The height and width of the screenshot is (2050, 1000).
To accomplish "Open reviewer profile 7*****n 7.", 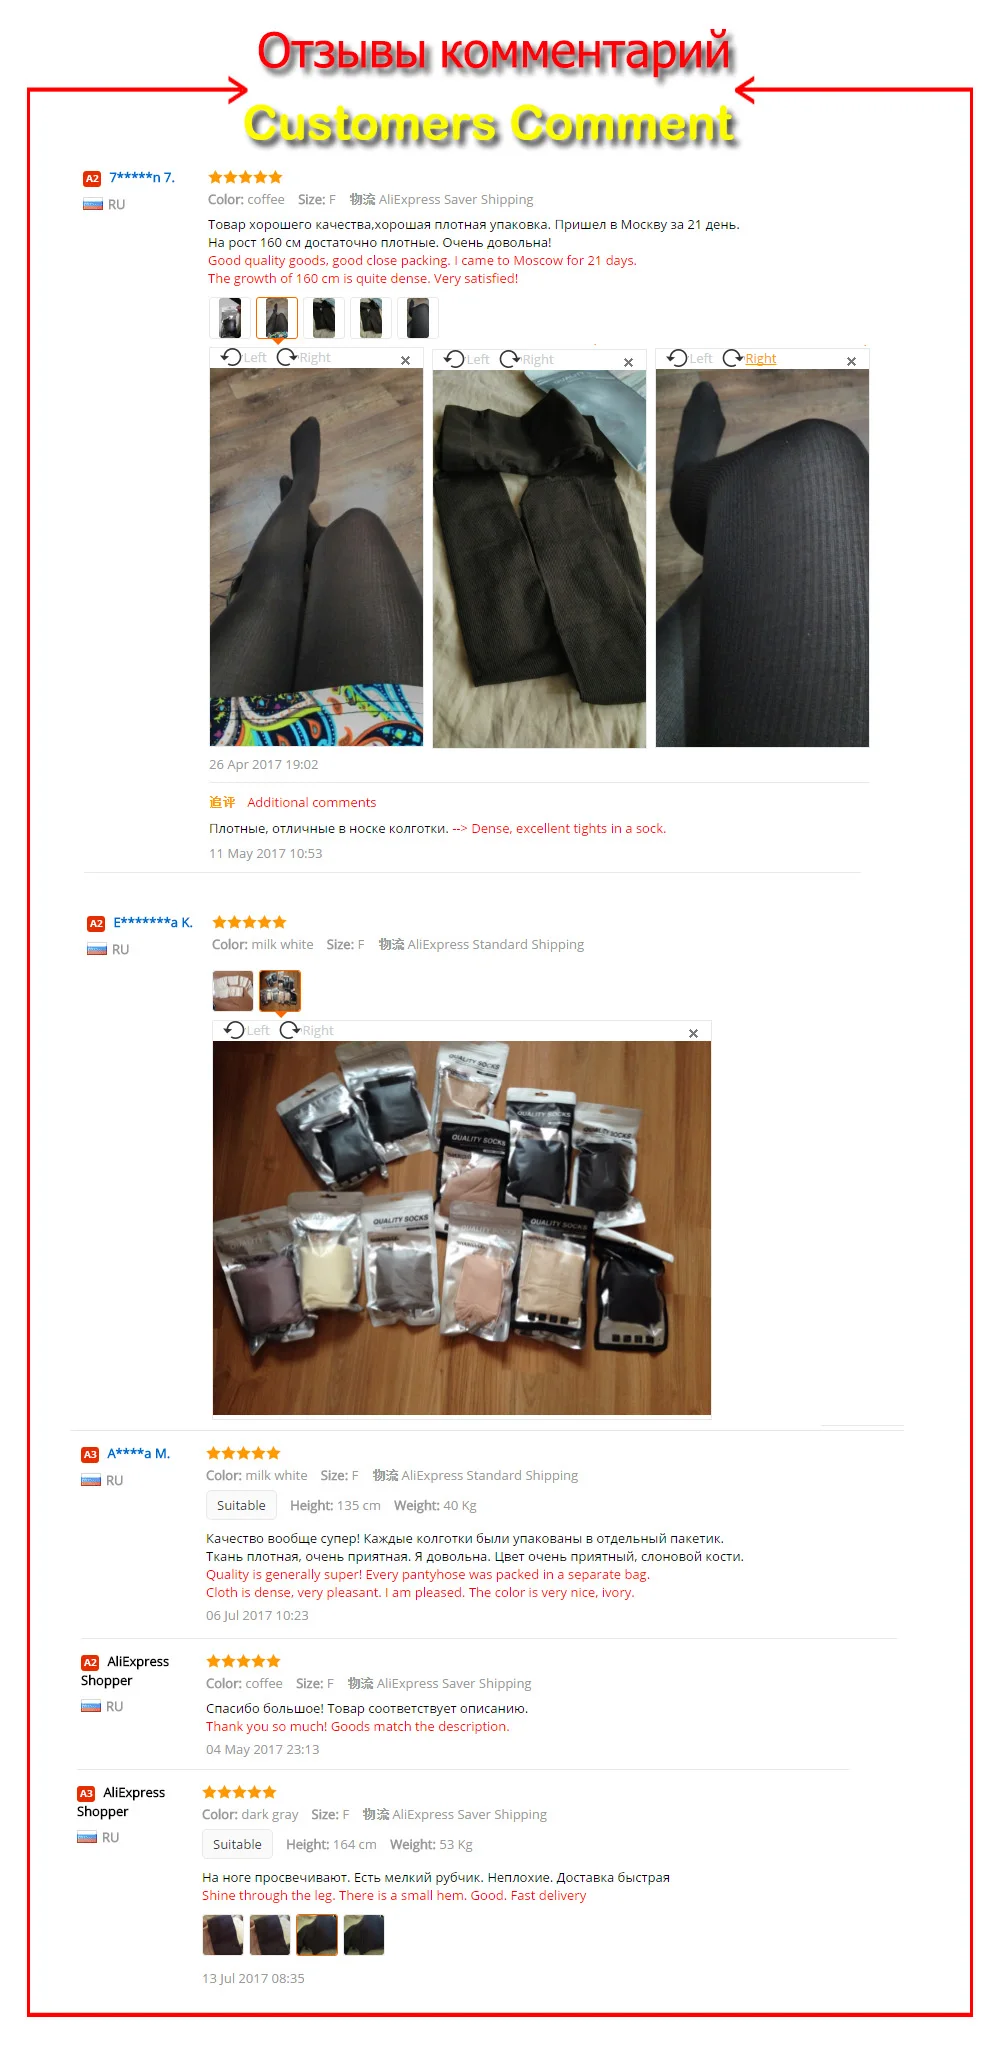I will [x=142, y=177].
